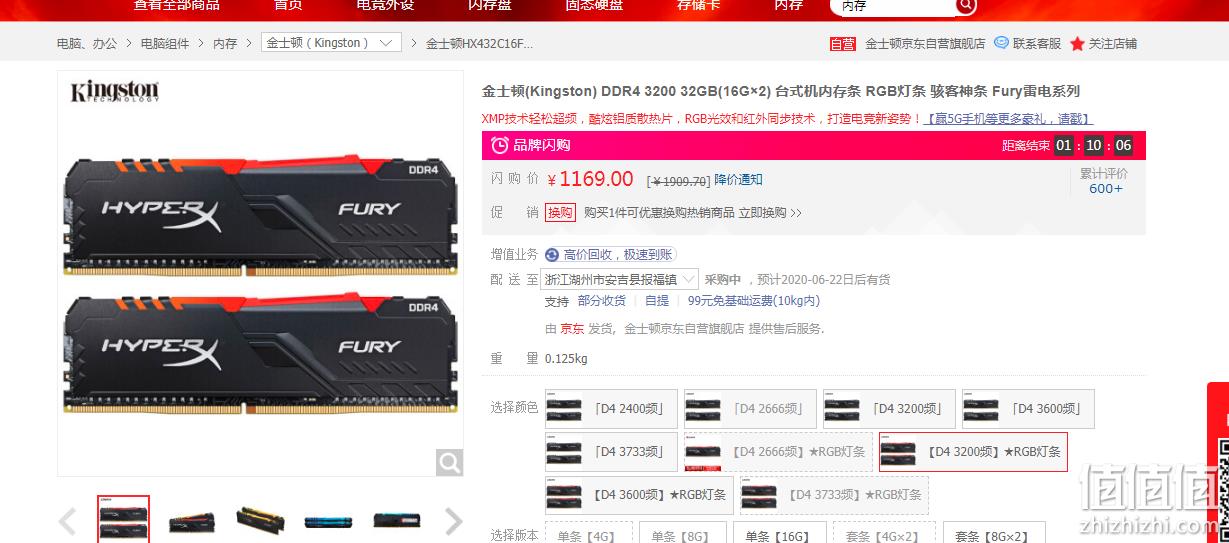Open the 金士顿京东自营旗舰店 store link
This screenshot has height=543, width=1229.
[925, 44]
